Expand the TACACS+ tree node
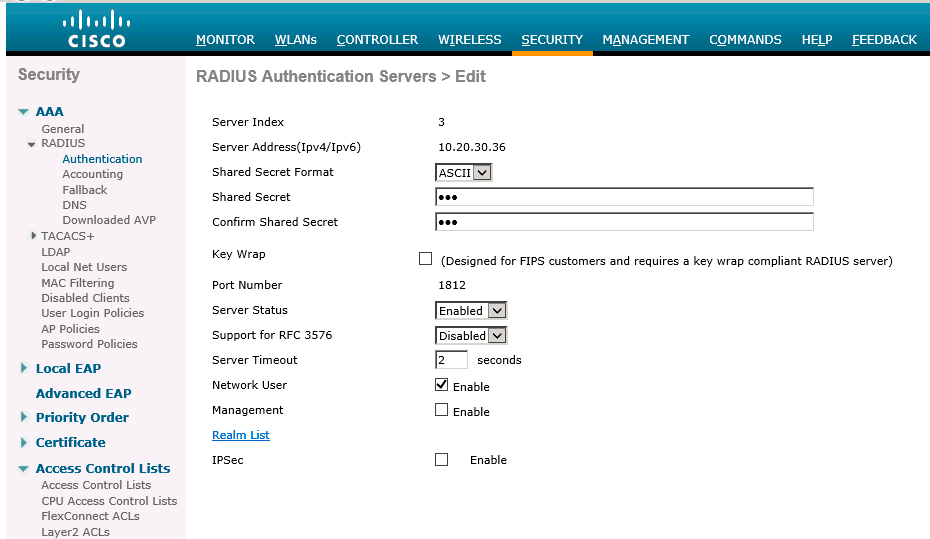 pyautogui.click(x=33, y=236)
